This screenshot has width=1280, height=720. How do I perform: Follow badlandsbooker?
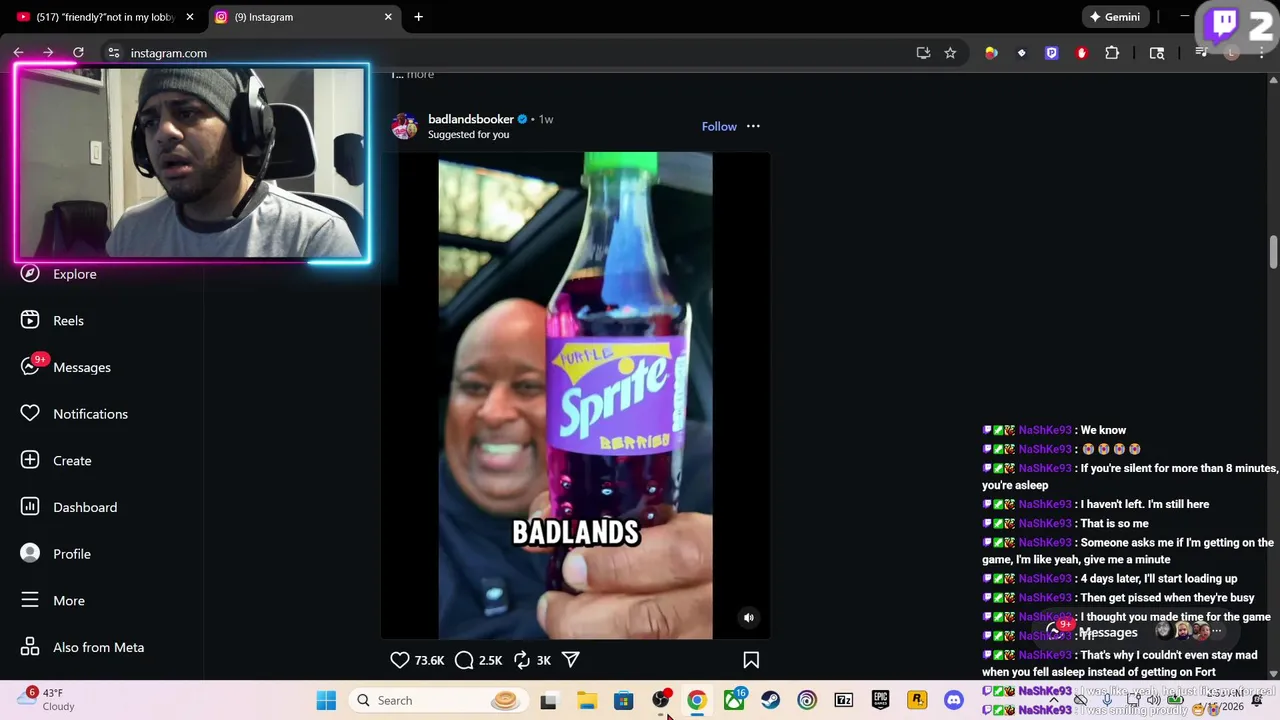719,126
